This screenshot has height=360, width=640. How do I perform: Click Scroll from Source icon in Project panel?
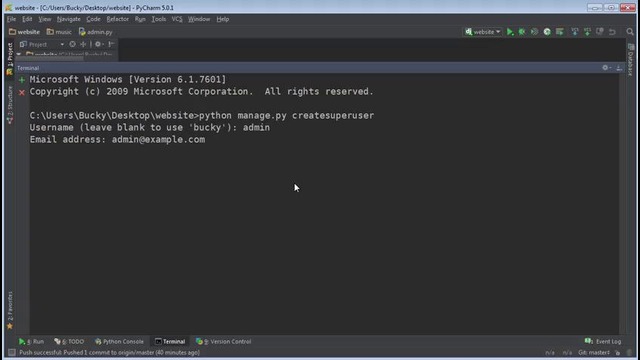click(72, 44)
